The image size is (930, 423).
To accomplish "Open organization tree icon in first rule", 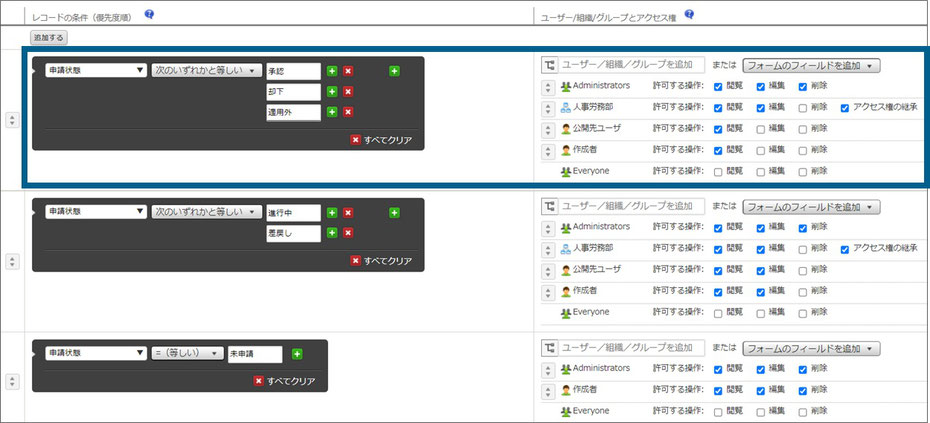I will click(x=549, y=65).
